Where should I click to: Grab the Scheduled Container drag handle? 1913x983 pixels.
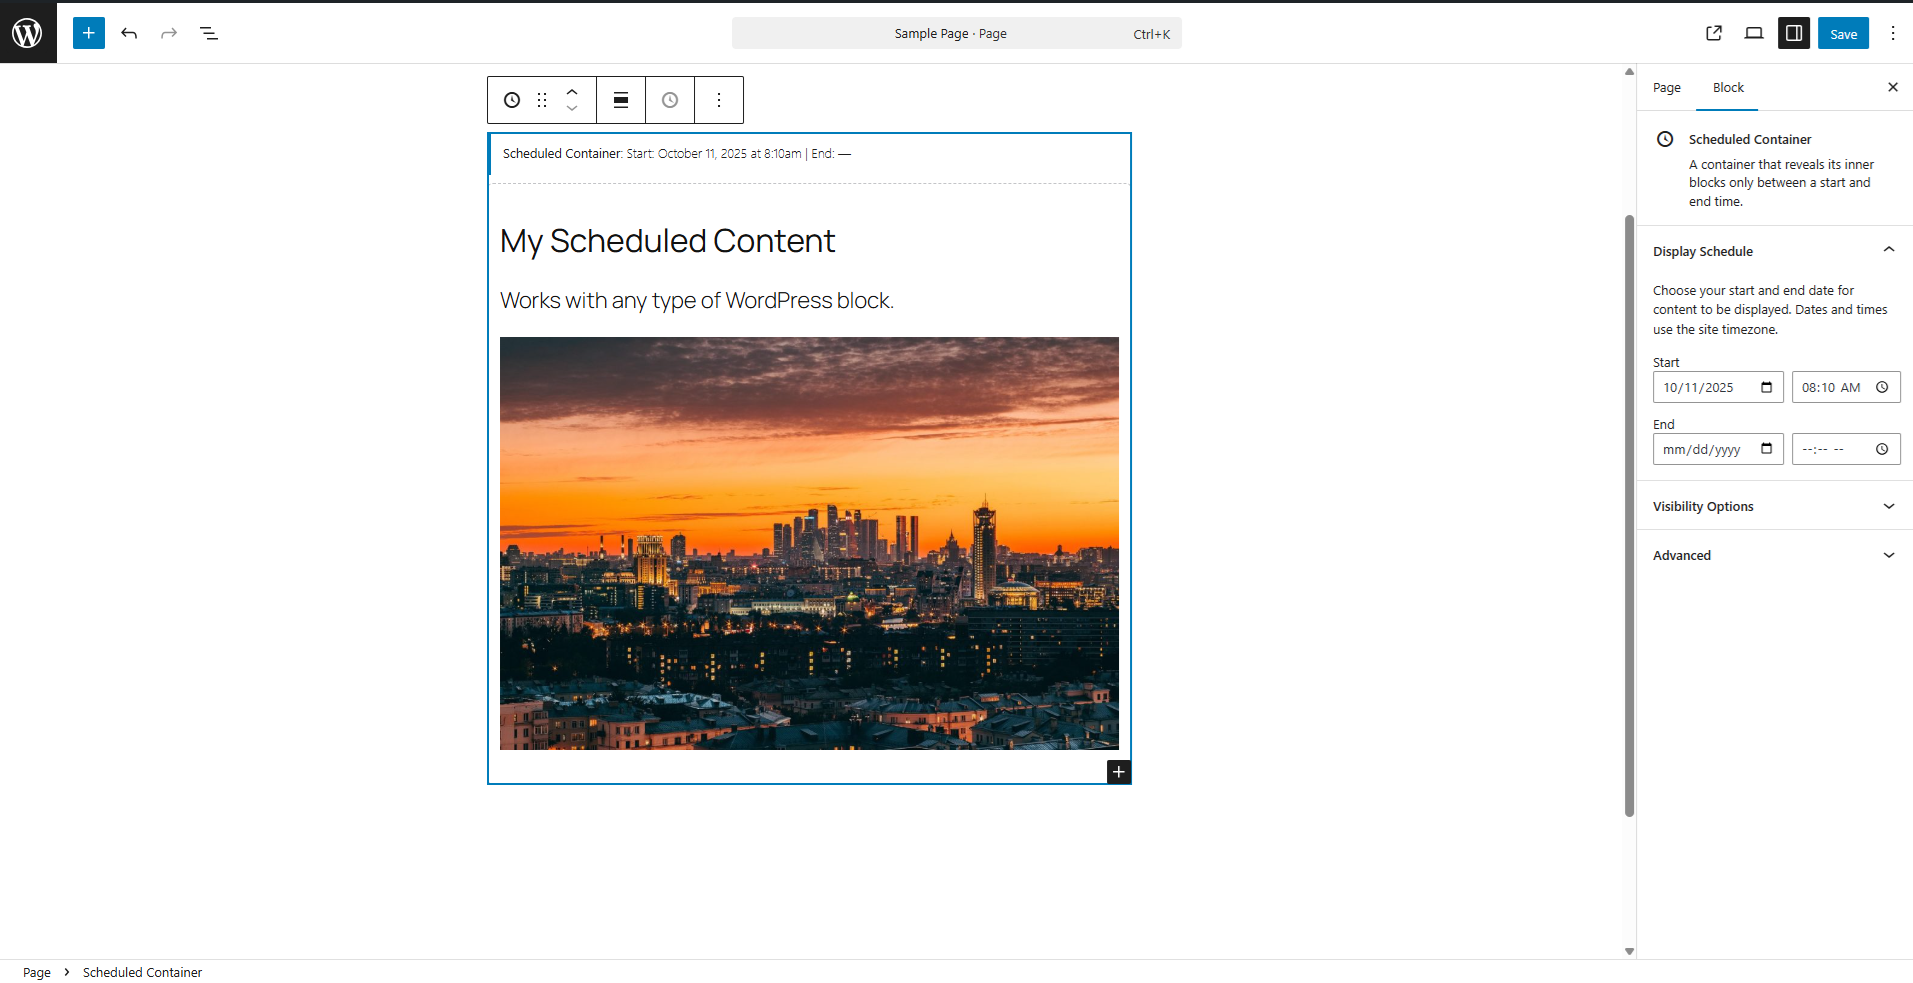[x=541, y=100]
